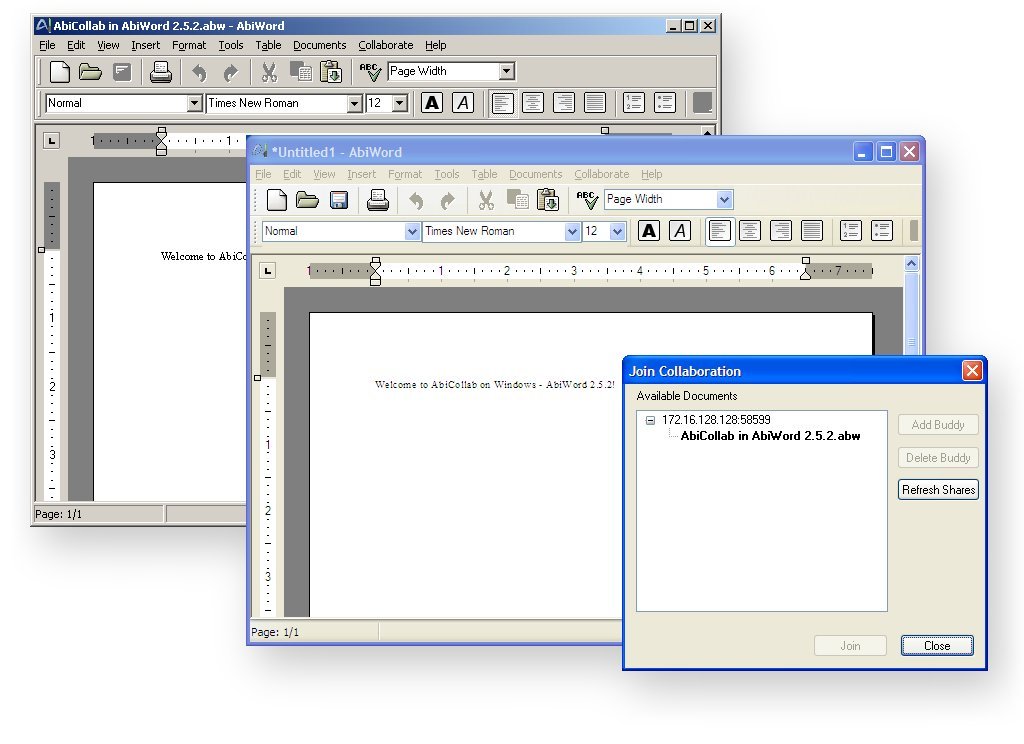Click the Add Buddy button
This screenshot has height=744, width=1024.
(x=938, y=425)
